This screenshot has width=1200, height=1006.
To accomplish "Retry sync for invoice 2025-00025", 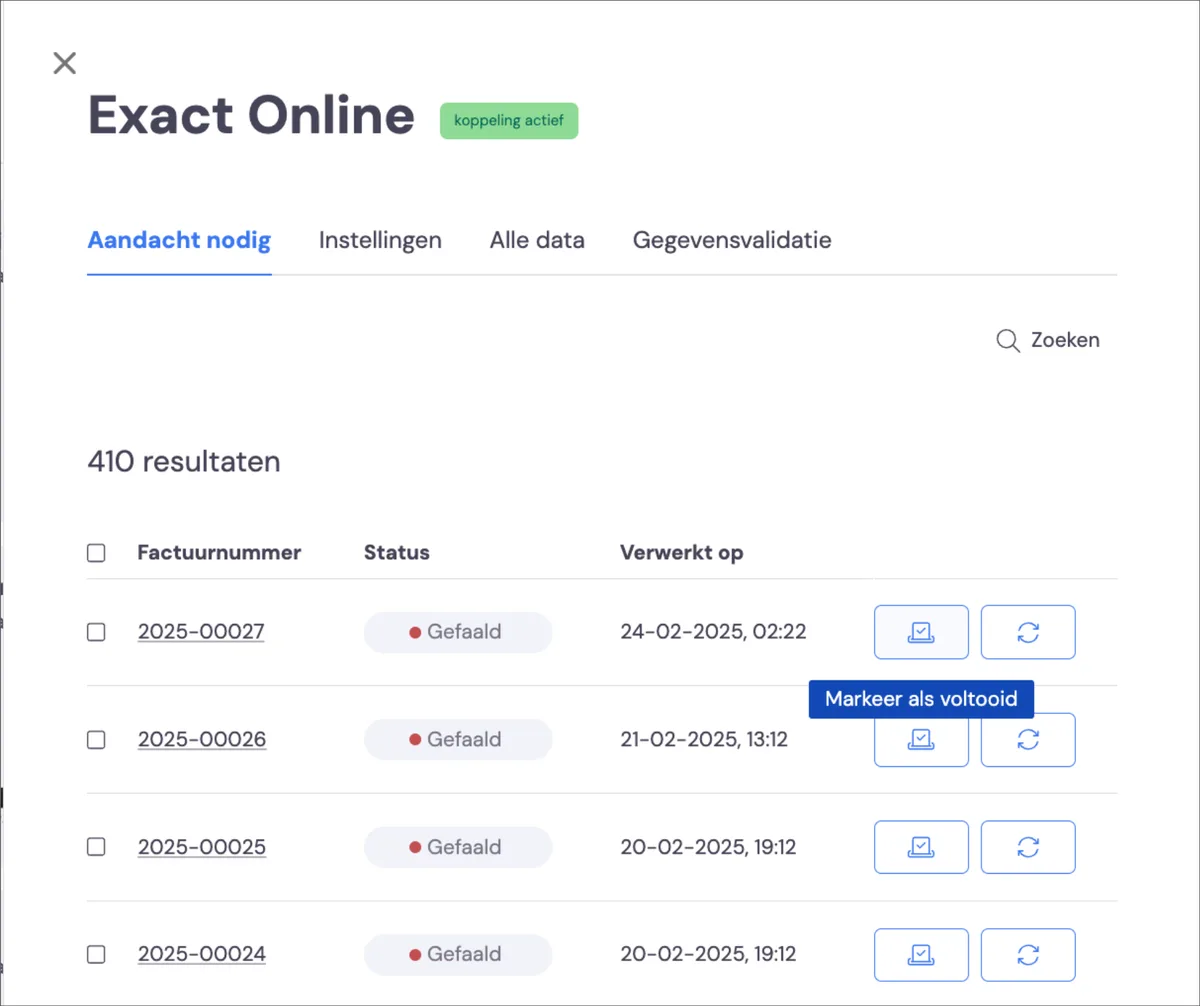I will (x=1028, y=848).
